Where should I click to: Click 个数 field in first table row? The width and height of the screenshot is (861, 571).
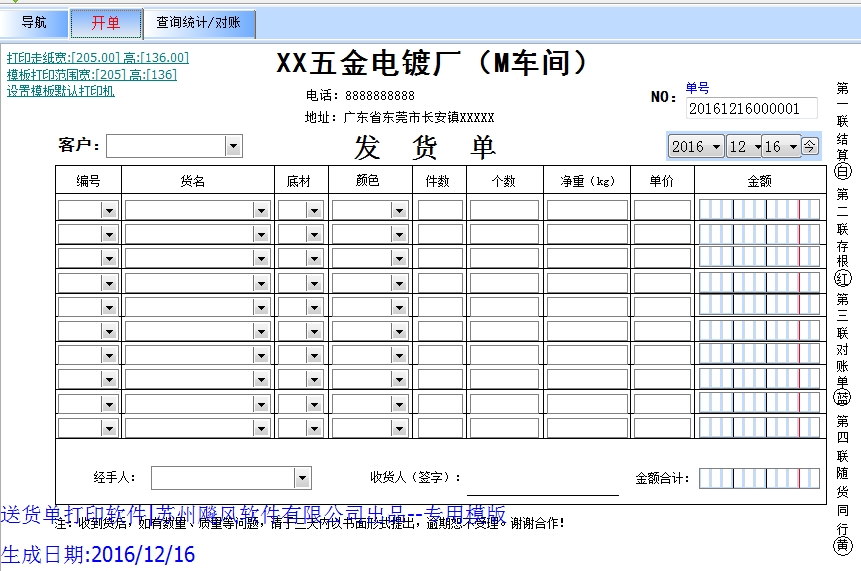[x=504, y=210]
